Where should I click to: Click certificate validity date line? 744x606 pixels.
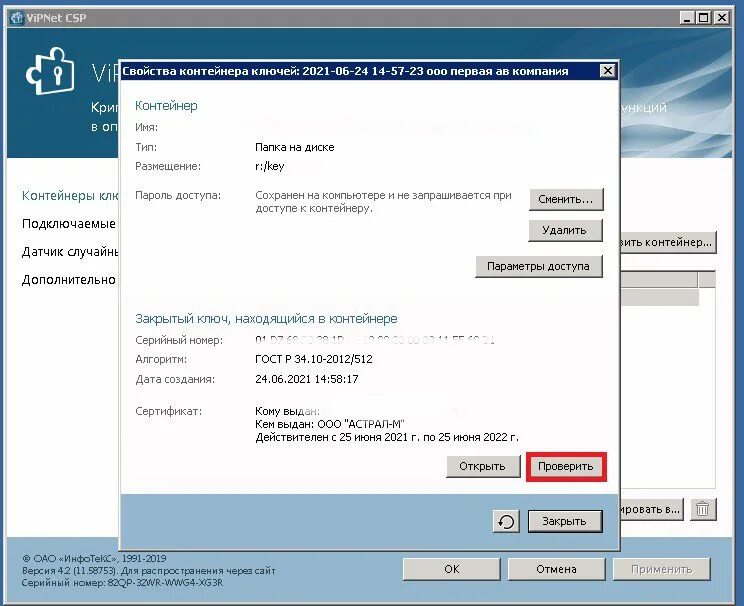387,437
